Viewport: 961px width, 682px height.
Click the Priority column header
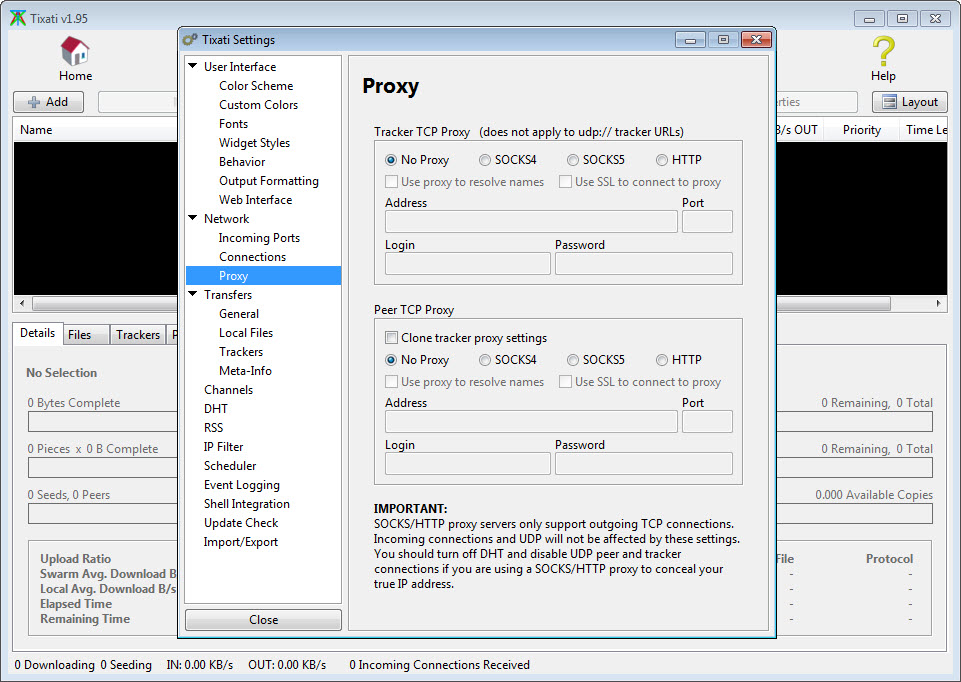[861, 130]
